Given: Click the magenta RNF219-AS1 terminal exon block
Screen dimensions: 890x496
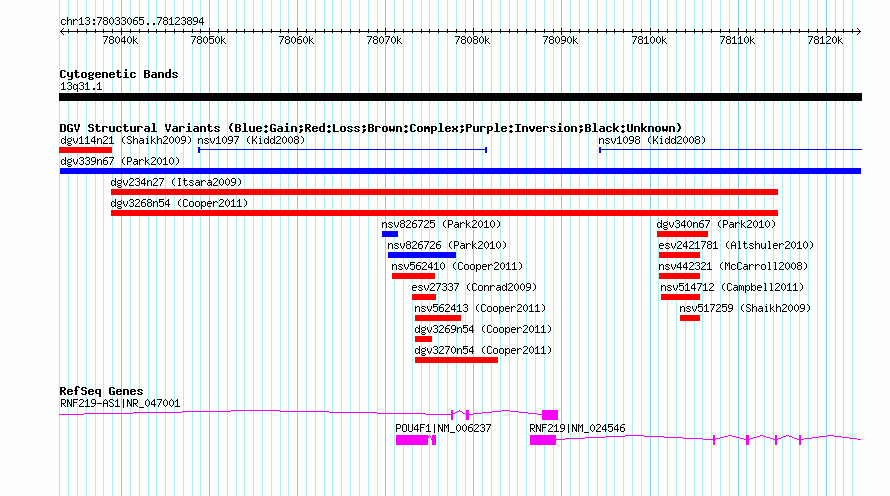Looking at the screenshot, I should tap(550, 415).
